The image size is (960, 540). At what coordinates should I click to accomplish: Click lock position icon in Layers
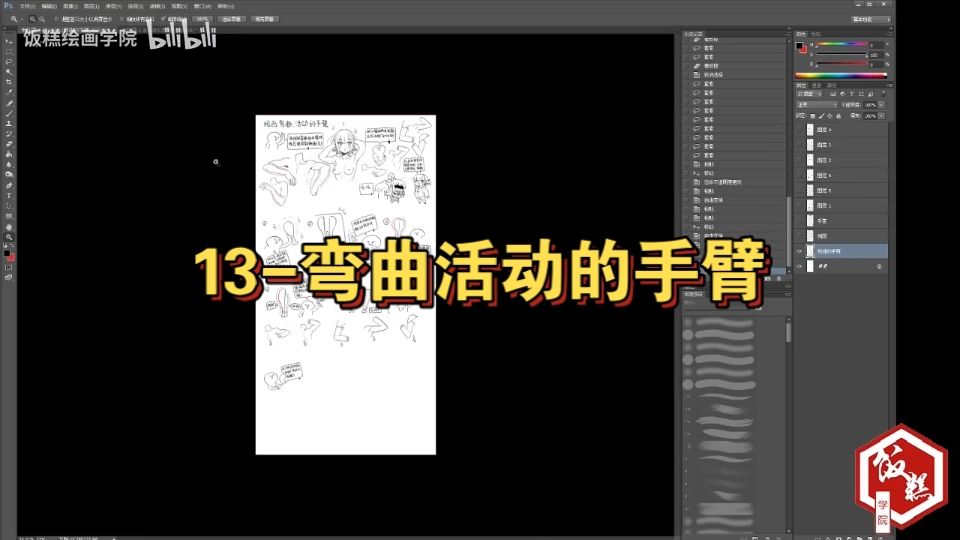coord(830,116)
